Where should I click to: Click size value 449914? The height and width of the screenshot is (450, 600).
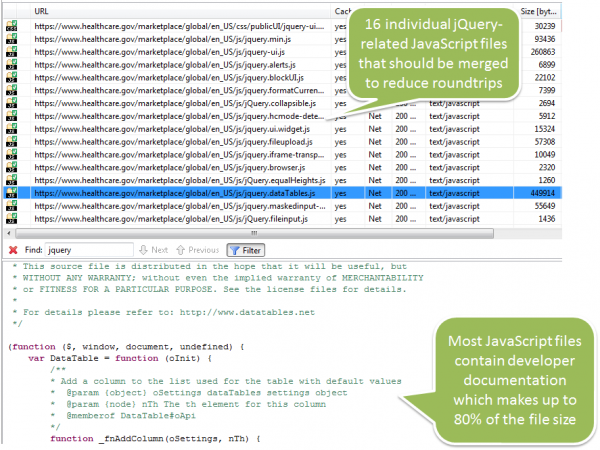click(542, 193)
